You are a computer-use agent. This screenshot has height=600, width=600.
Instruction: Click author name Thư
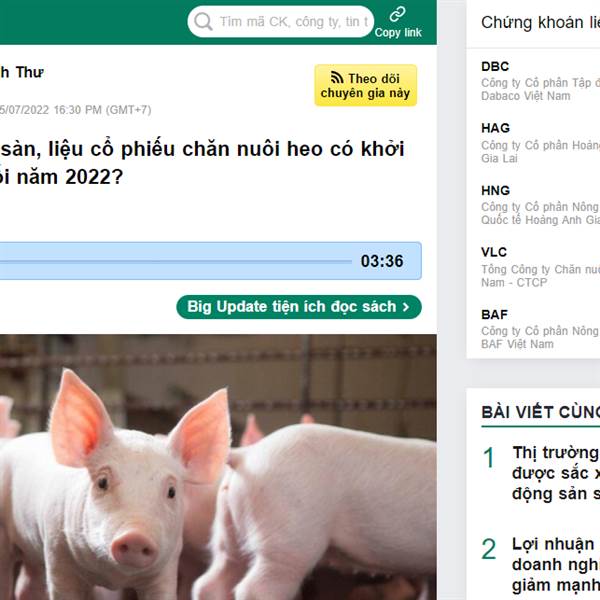29,72
